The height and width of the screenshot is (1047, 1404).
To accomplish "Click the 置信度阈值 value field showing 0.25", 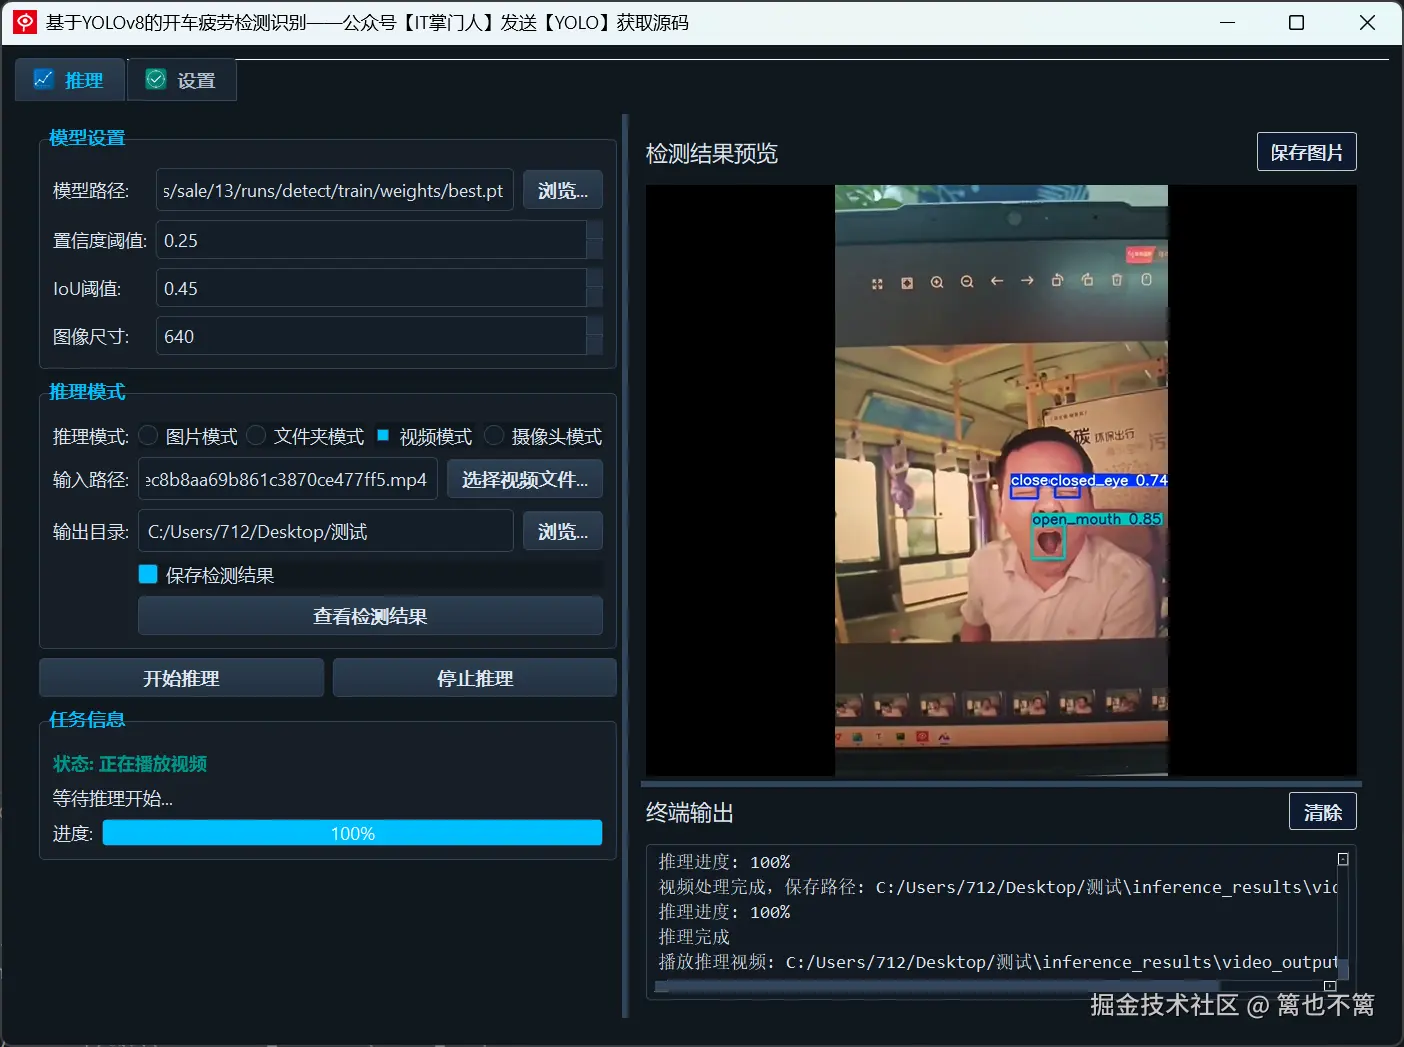I will [x=371, y=240].
